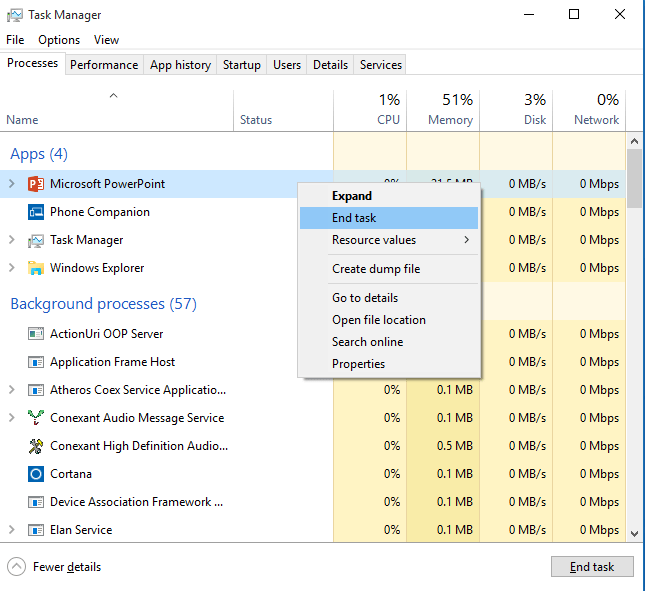Select the ActionUri OOP Server name
Viewport: 645px width, 591px height.
pos(107,334)
